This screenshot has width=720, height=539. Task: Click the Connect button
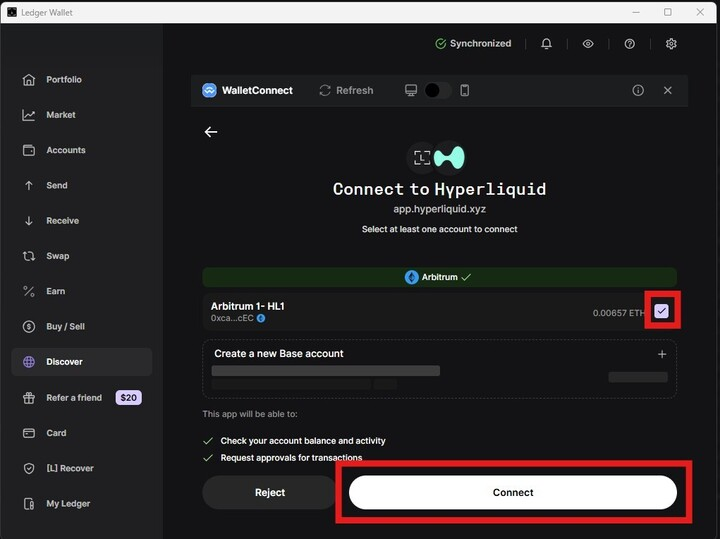pyautogui.click(x=513, y=492)
